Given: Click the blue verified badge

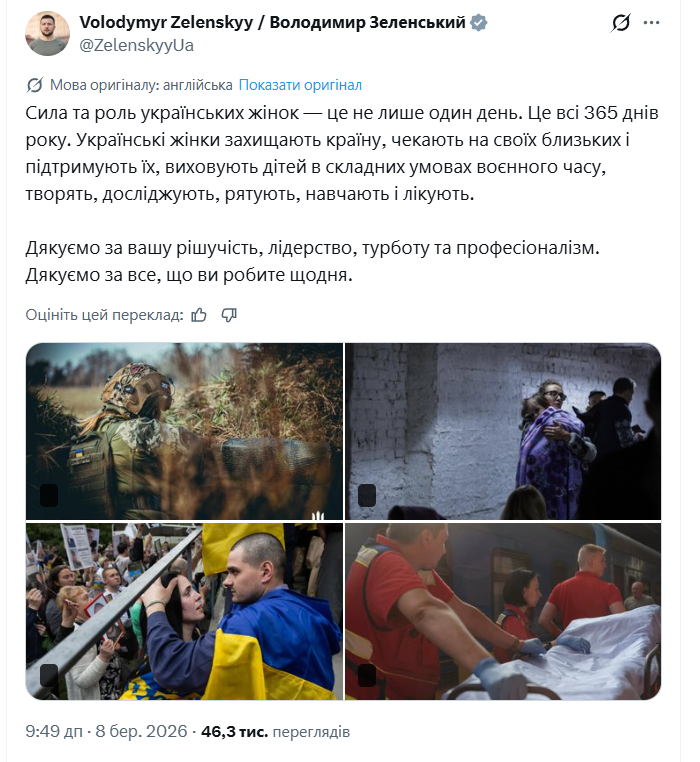Looking at the screenshot, I should coord(479,22).
